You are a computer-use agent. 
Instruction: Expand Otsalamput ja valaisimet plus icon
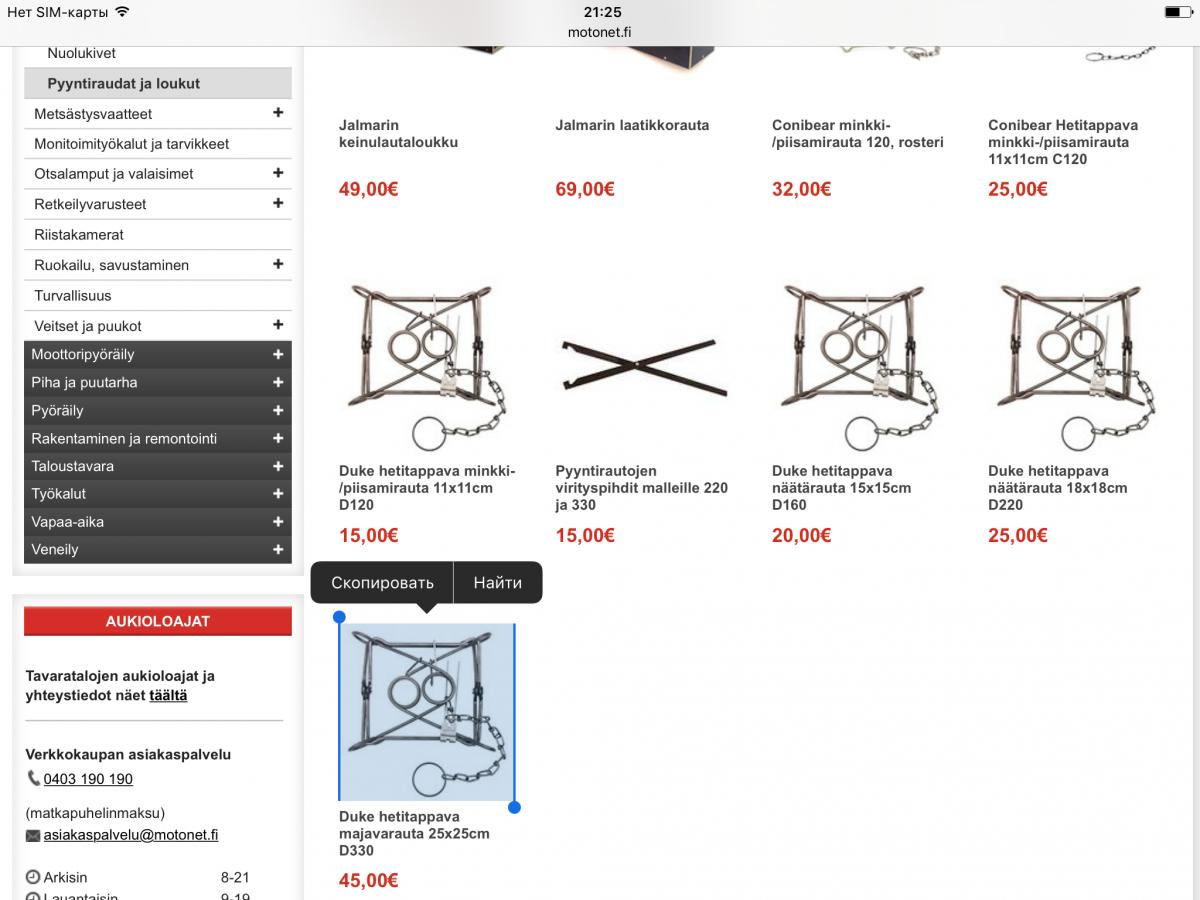point(278,173)
